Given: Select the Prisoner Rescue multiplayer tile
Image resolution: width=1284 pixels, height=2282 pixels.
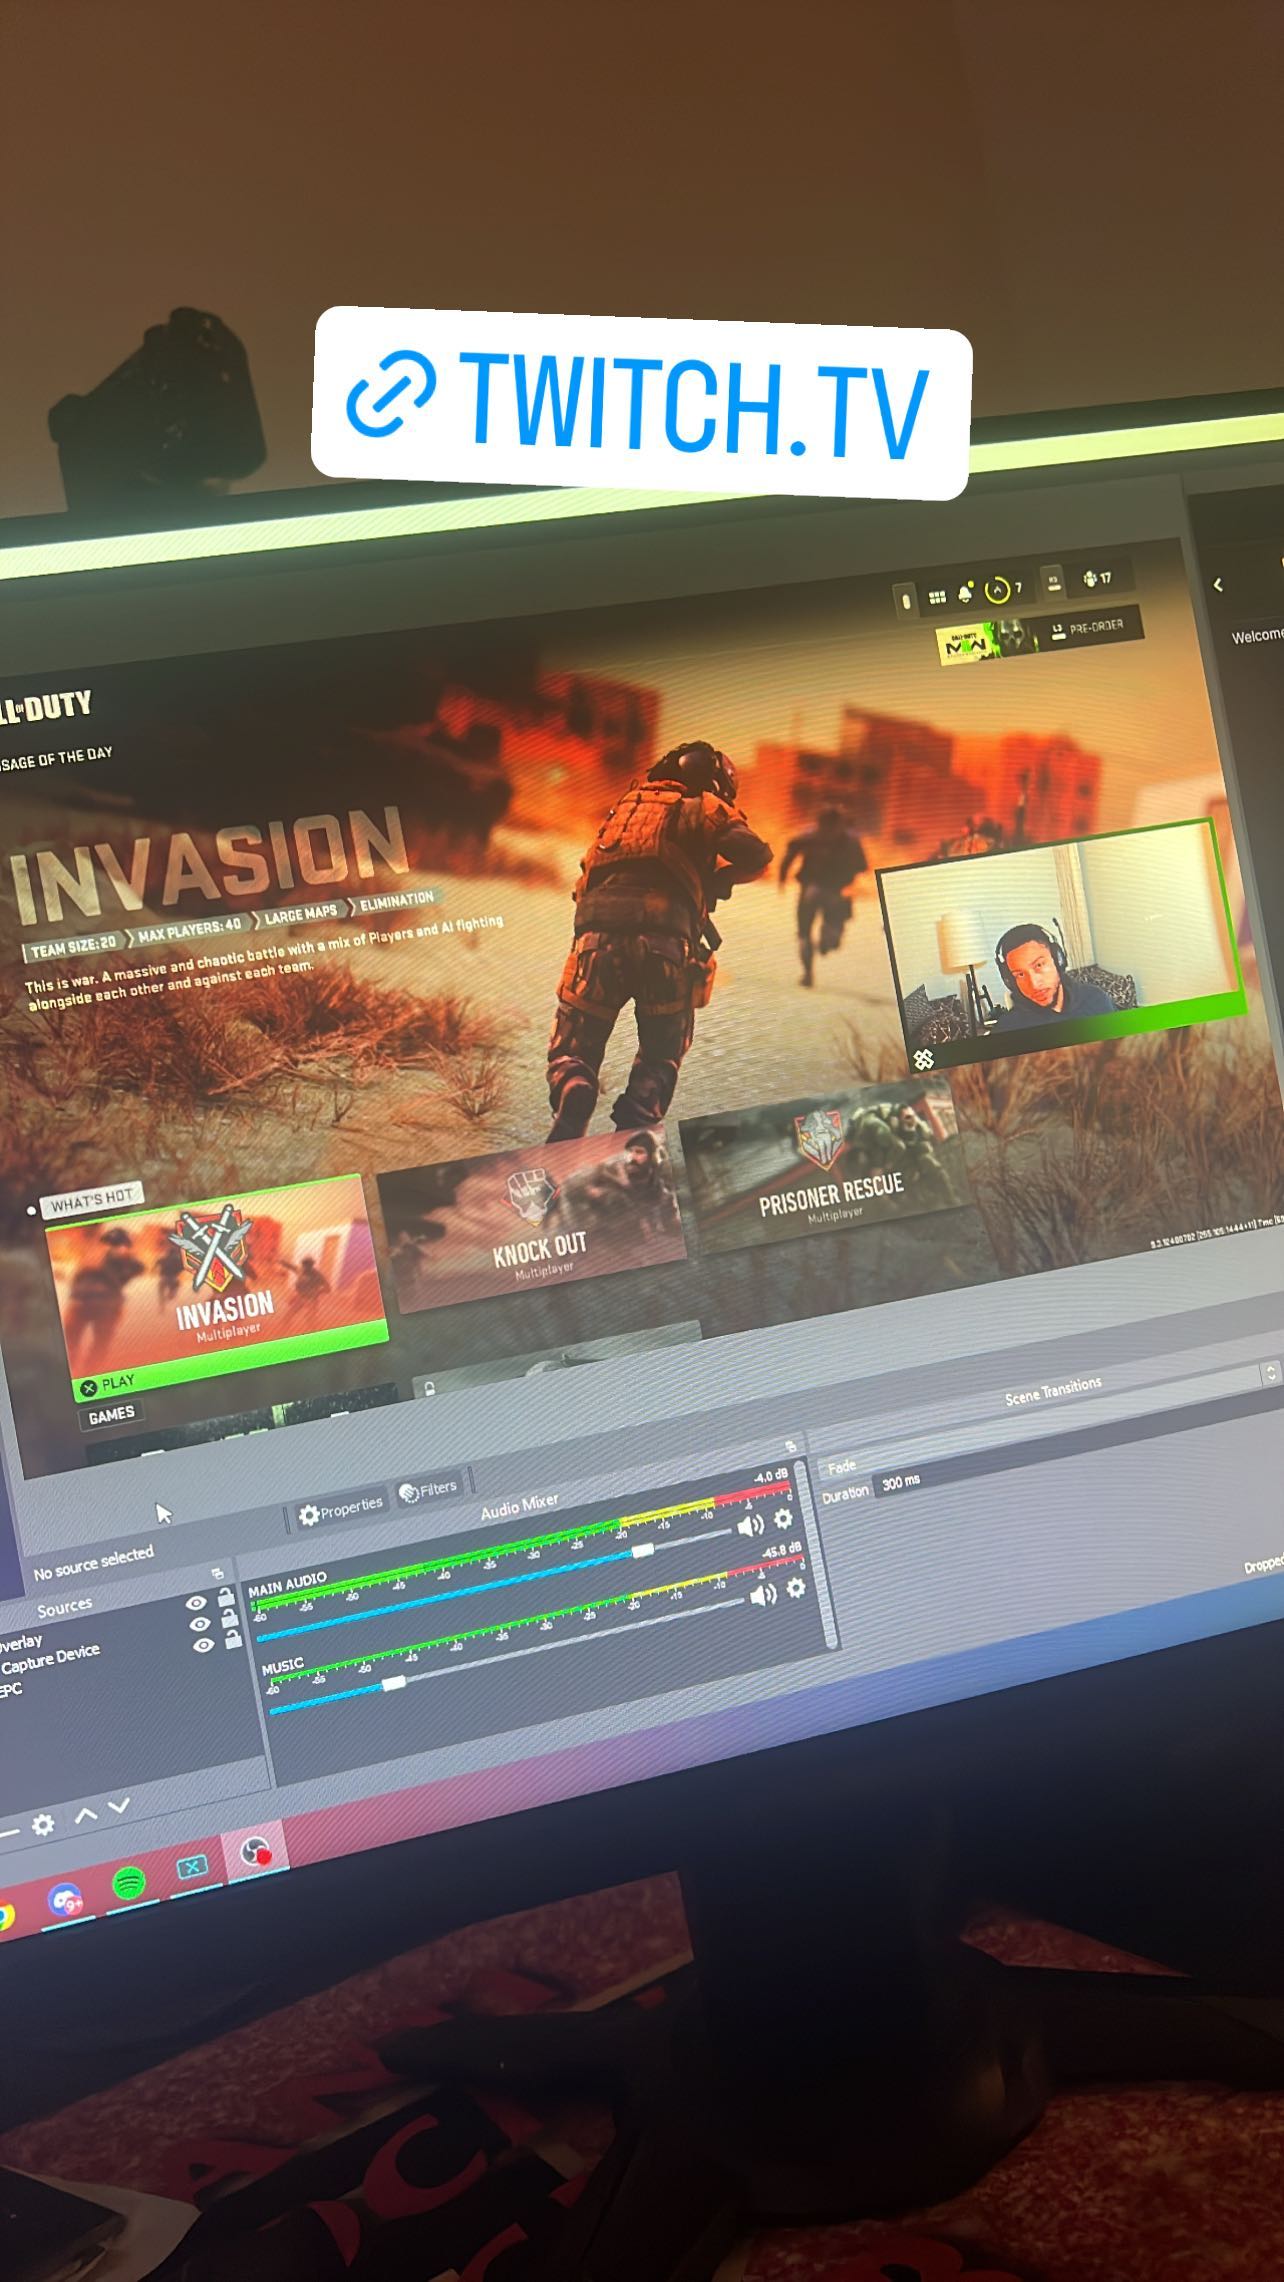Looking at the screenshot, I should [x=820, y=1166].
